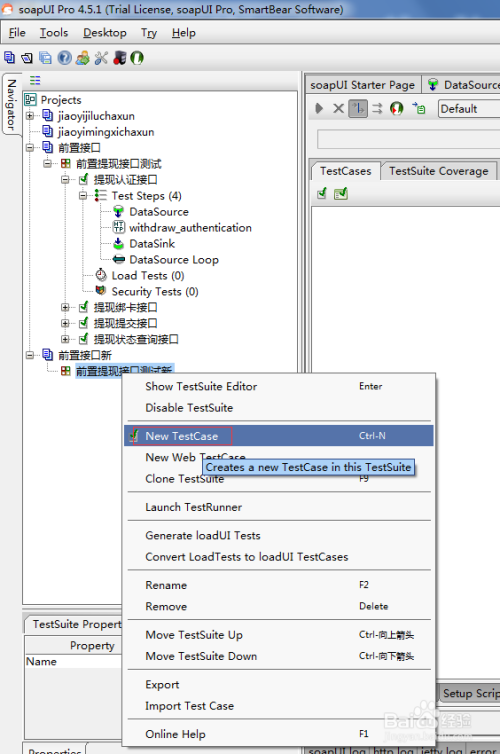500x754 pixels.
Task: Toggle sequential TestCase run mode button
Action: point(358,109)
